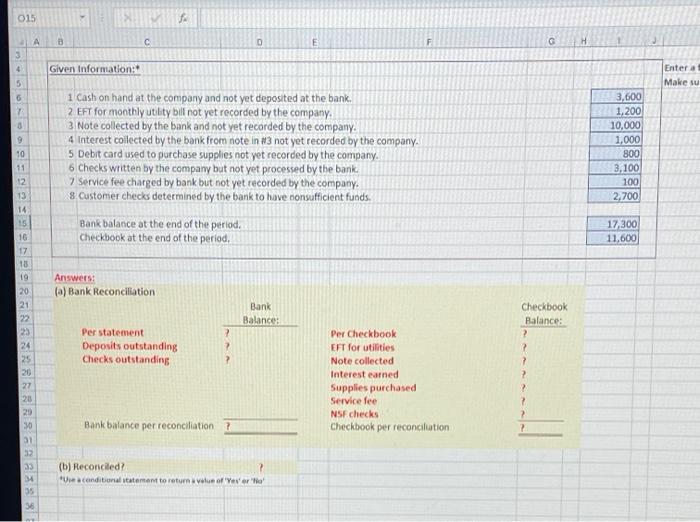
Task: Select service fee value cell 100
Action: 614,182
